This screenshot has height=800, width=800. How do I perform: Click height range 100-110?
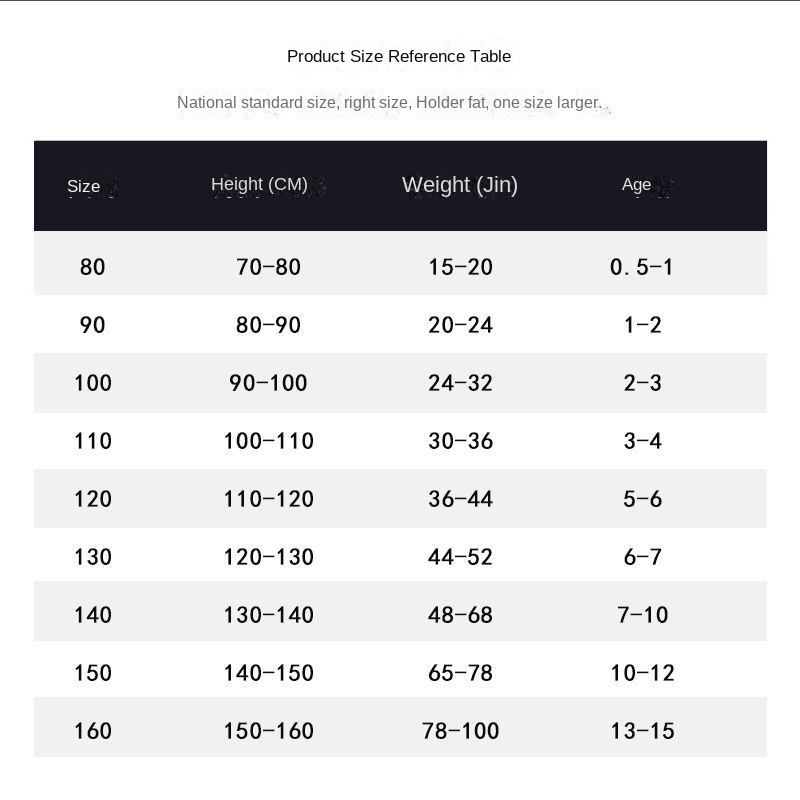[268, 441]
